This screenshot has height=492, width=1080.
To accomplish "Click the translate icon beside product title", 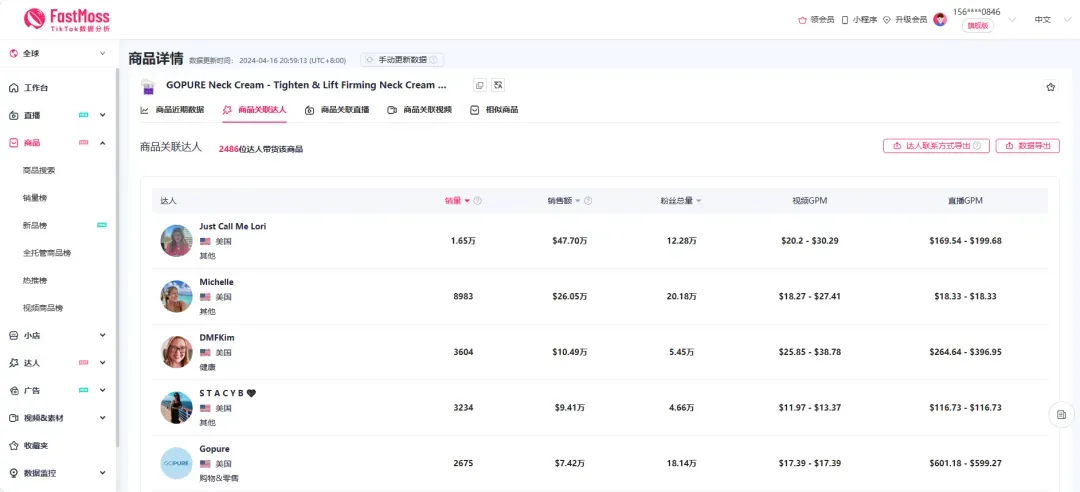I will click(x=499, y=86).
